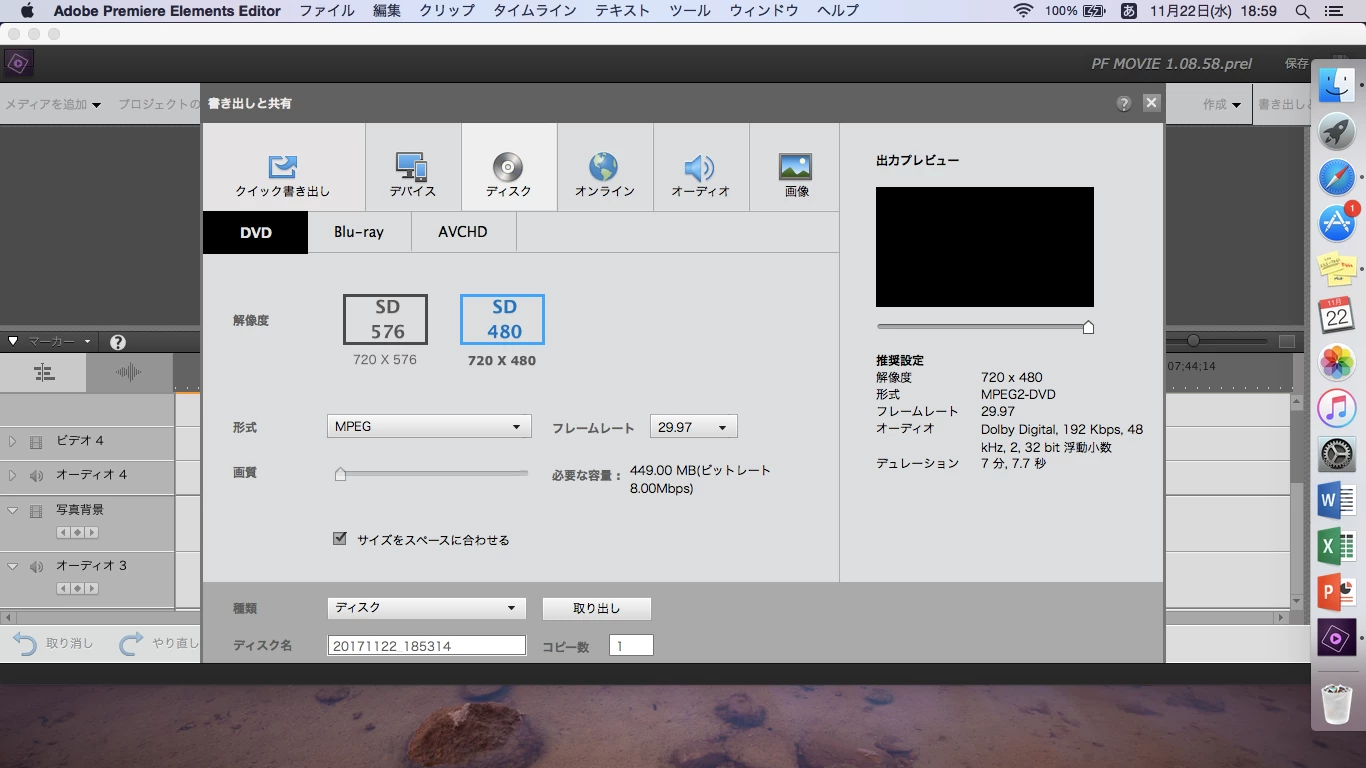
Task: Add keyframe on オーディオ 3 track
Action: point(77,588)
